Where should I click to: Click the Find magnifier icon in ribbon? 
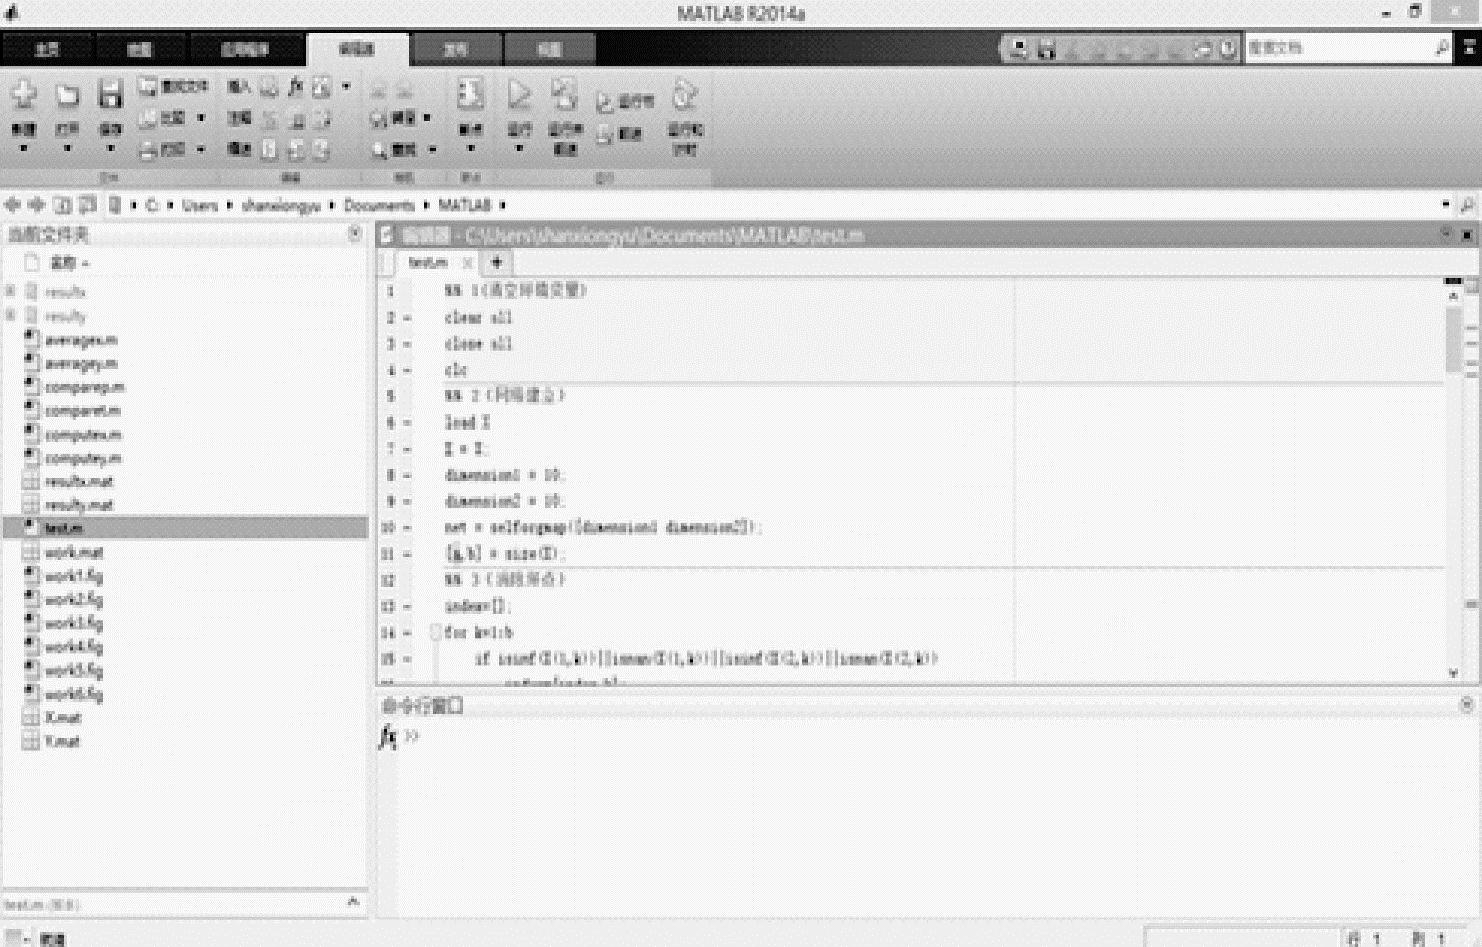pos(380,150)
